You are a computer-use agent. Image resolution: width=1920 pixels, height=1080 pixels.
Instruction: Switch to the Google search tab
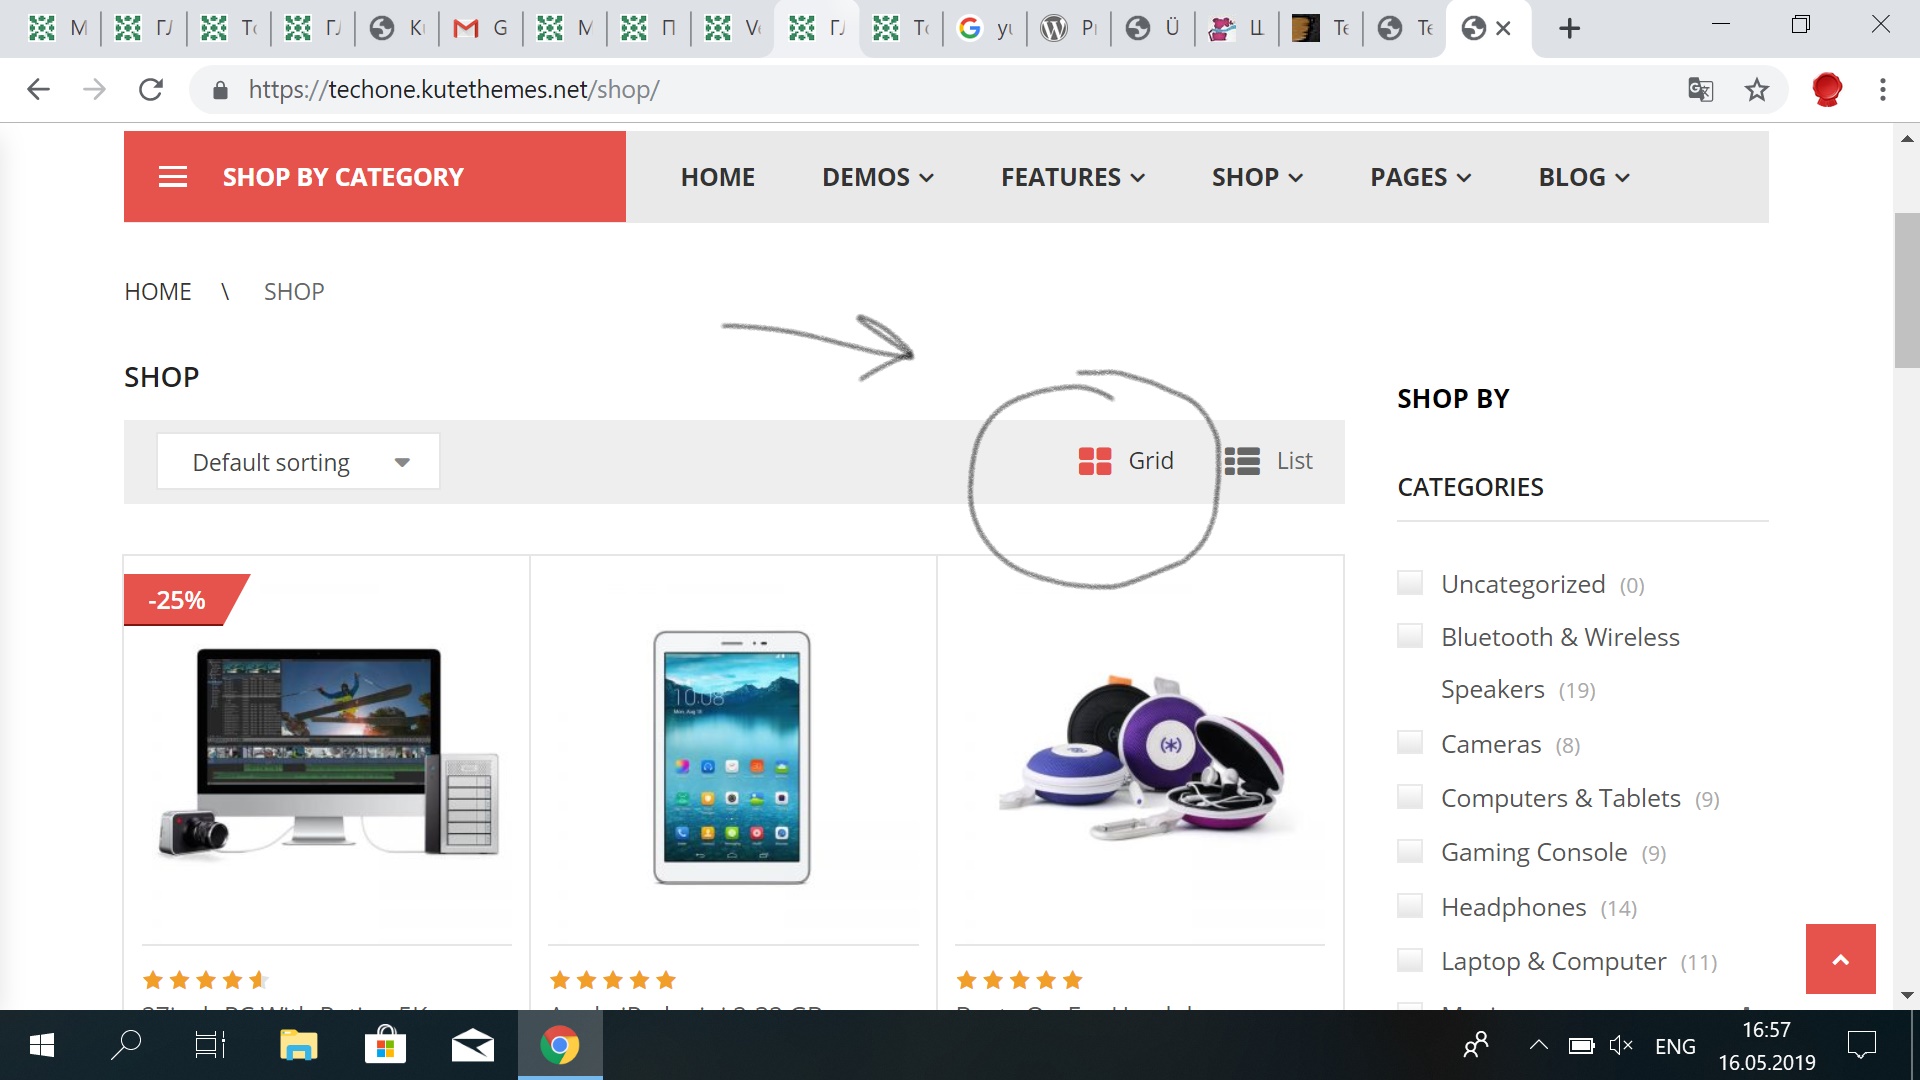tap(984, 29)
